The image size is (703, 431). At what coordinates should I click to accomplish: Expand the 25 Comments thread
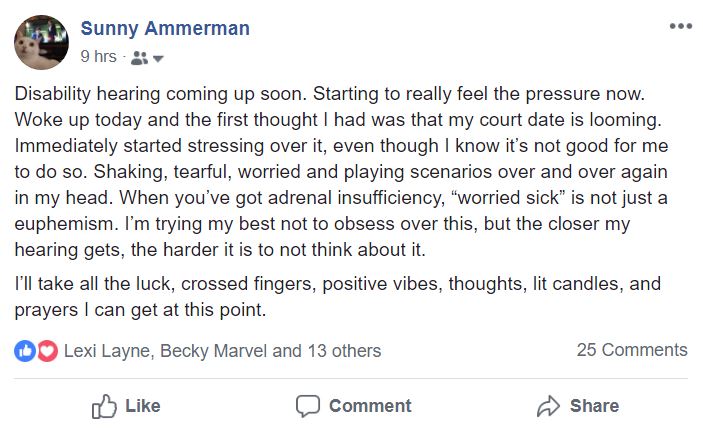tap(632, 350)
